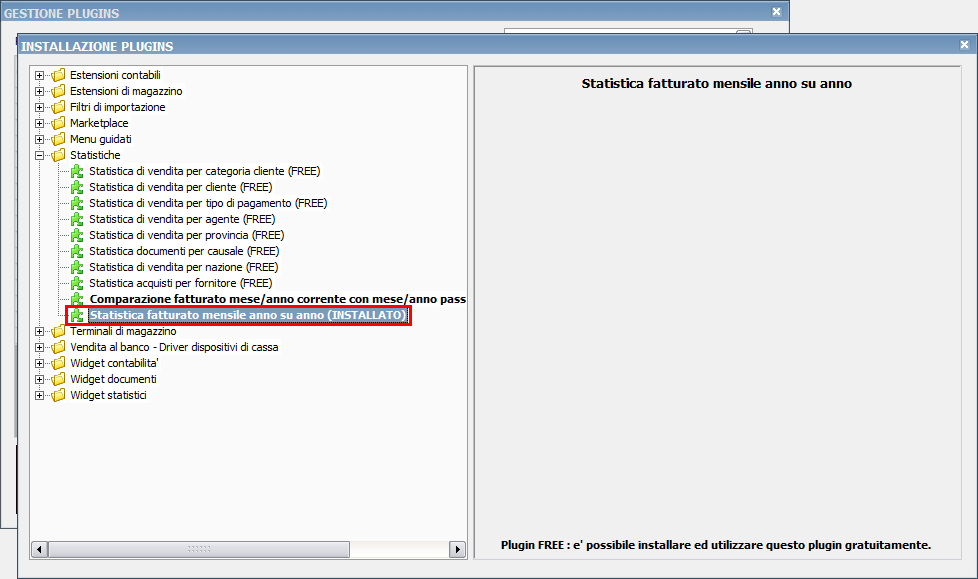
Task: Select the Menu guidati label
Action: pyautogui.click(x=100, y=139)
